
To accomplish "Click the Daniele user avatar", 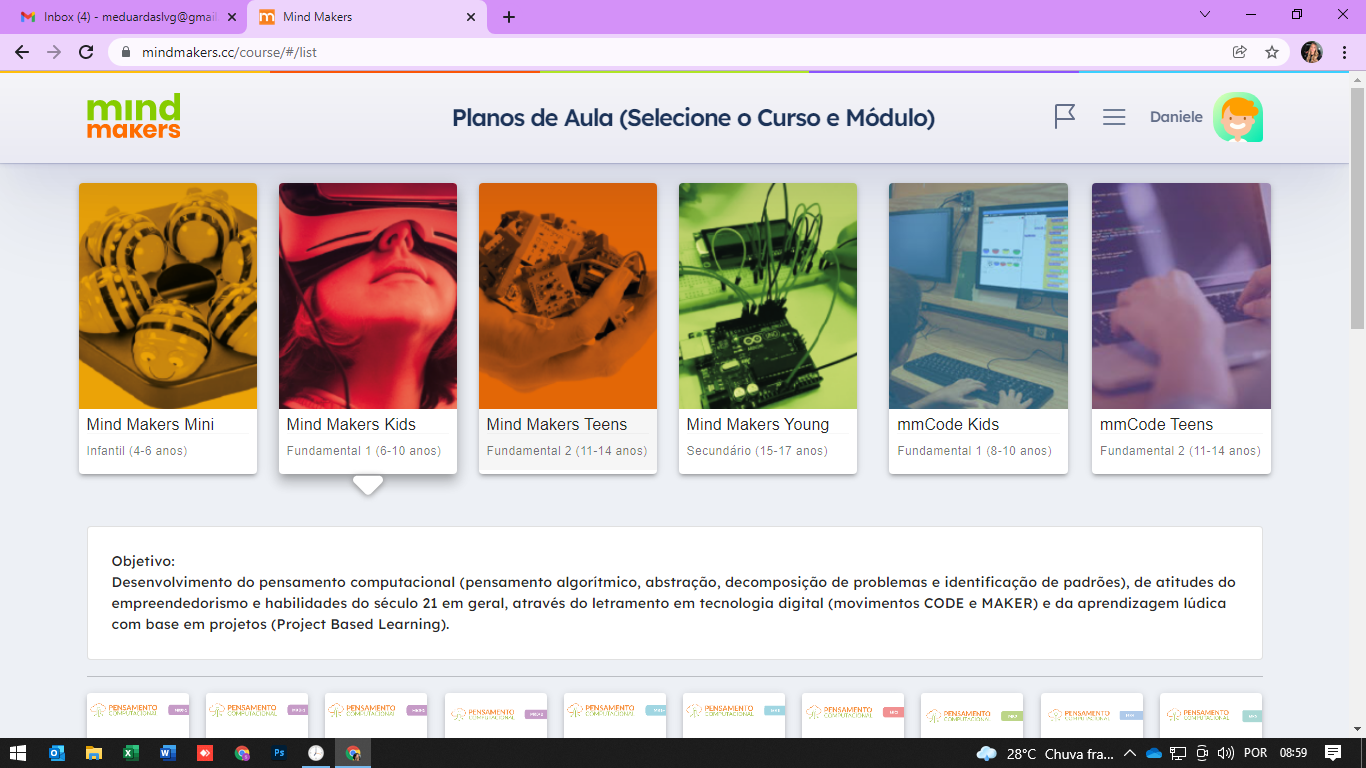I will (x=1238, y=117).
